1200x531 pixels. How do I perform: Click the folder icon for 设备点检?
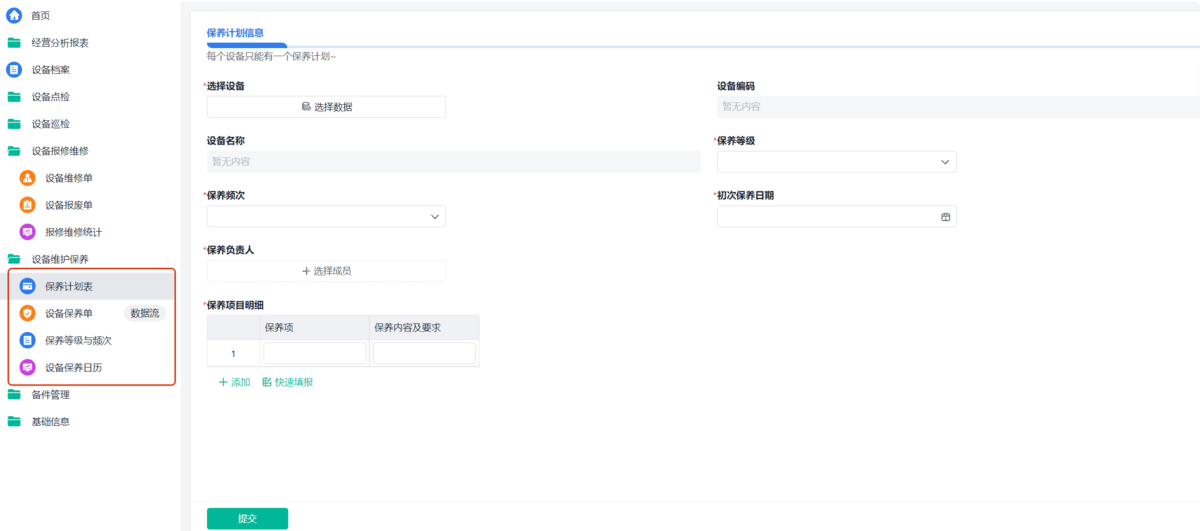click(x=14, y=97)
